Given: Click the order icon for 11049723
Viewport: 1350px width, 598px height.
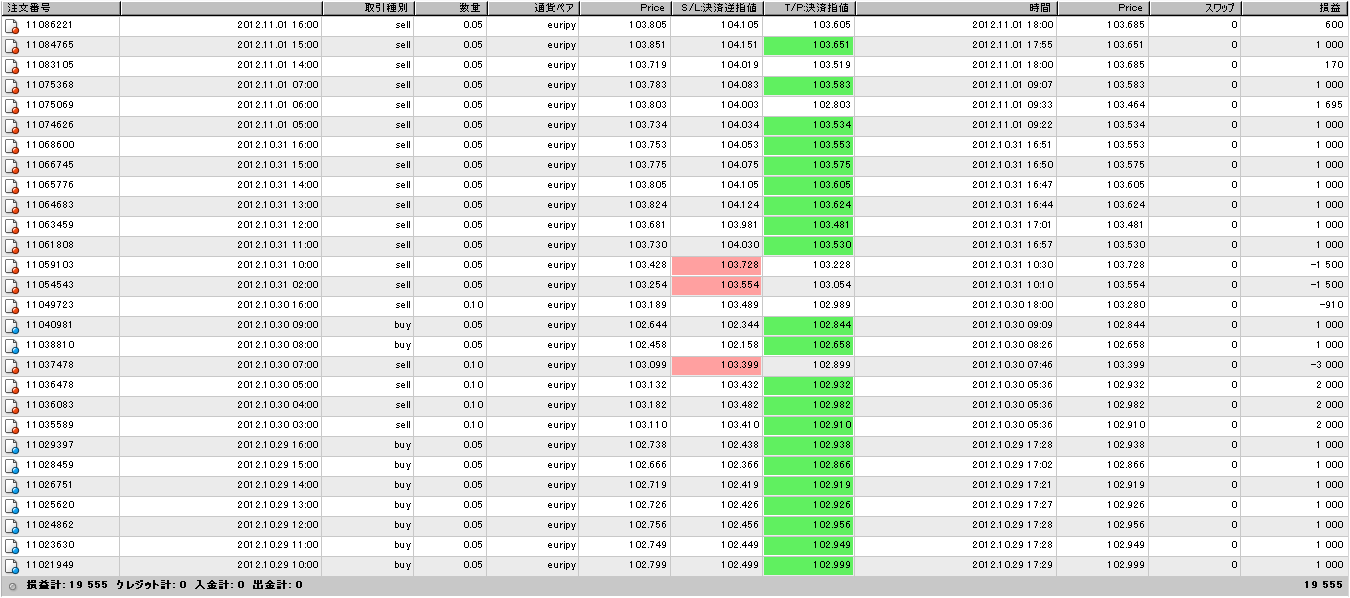Looking at the screenshot, I should (x=12, y=305).
